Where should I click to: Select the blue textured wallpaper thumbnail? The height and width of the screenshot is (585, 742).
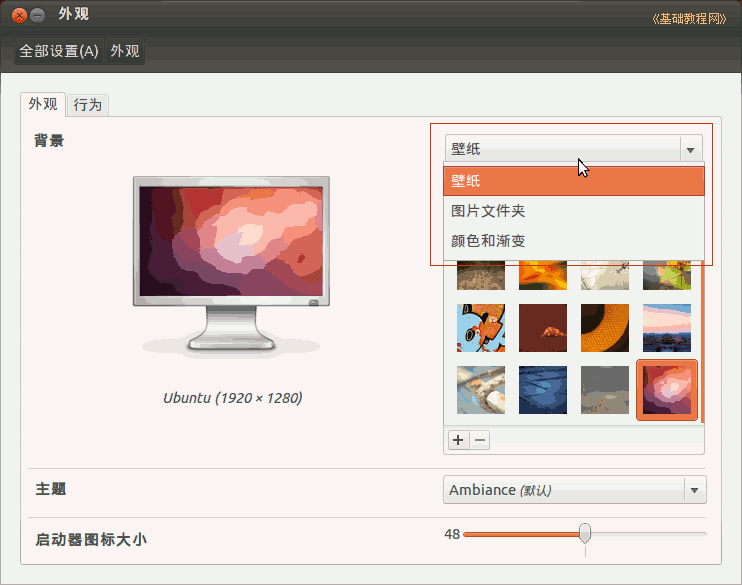(543, 390)
